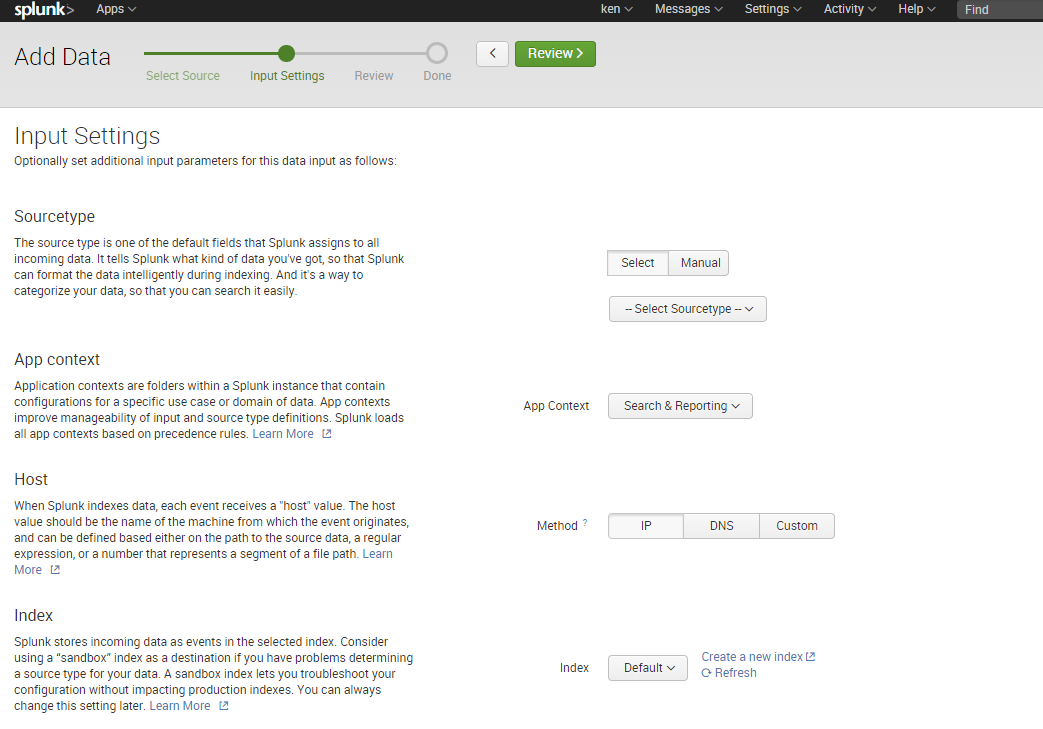
Task: Open the Apps menu
Action: coord(116,9)
